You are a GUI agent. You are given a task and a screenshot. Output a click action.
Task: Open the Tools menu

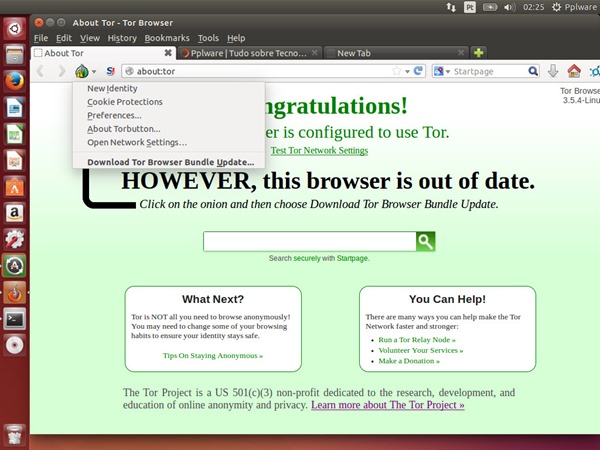pos(208,38)
